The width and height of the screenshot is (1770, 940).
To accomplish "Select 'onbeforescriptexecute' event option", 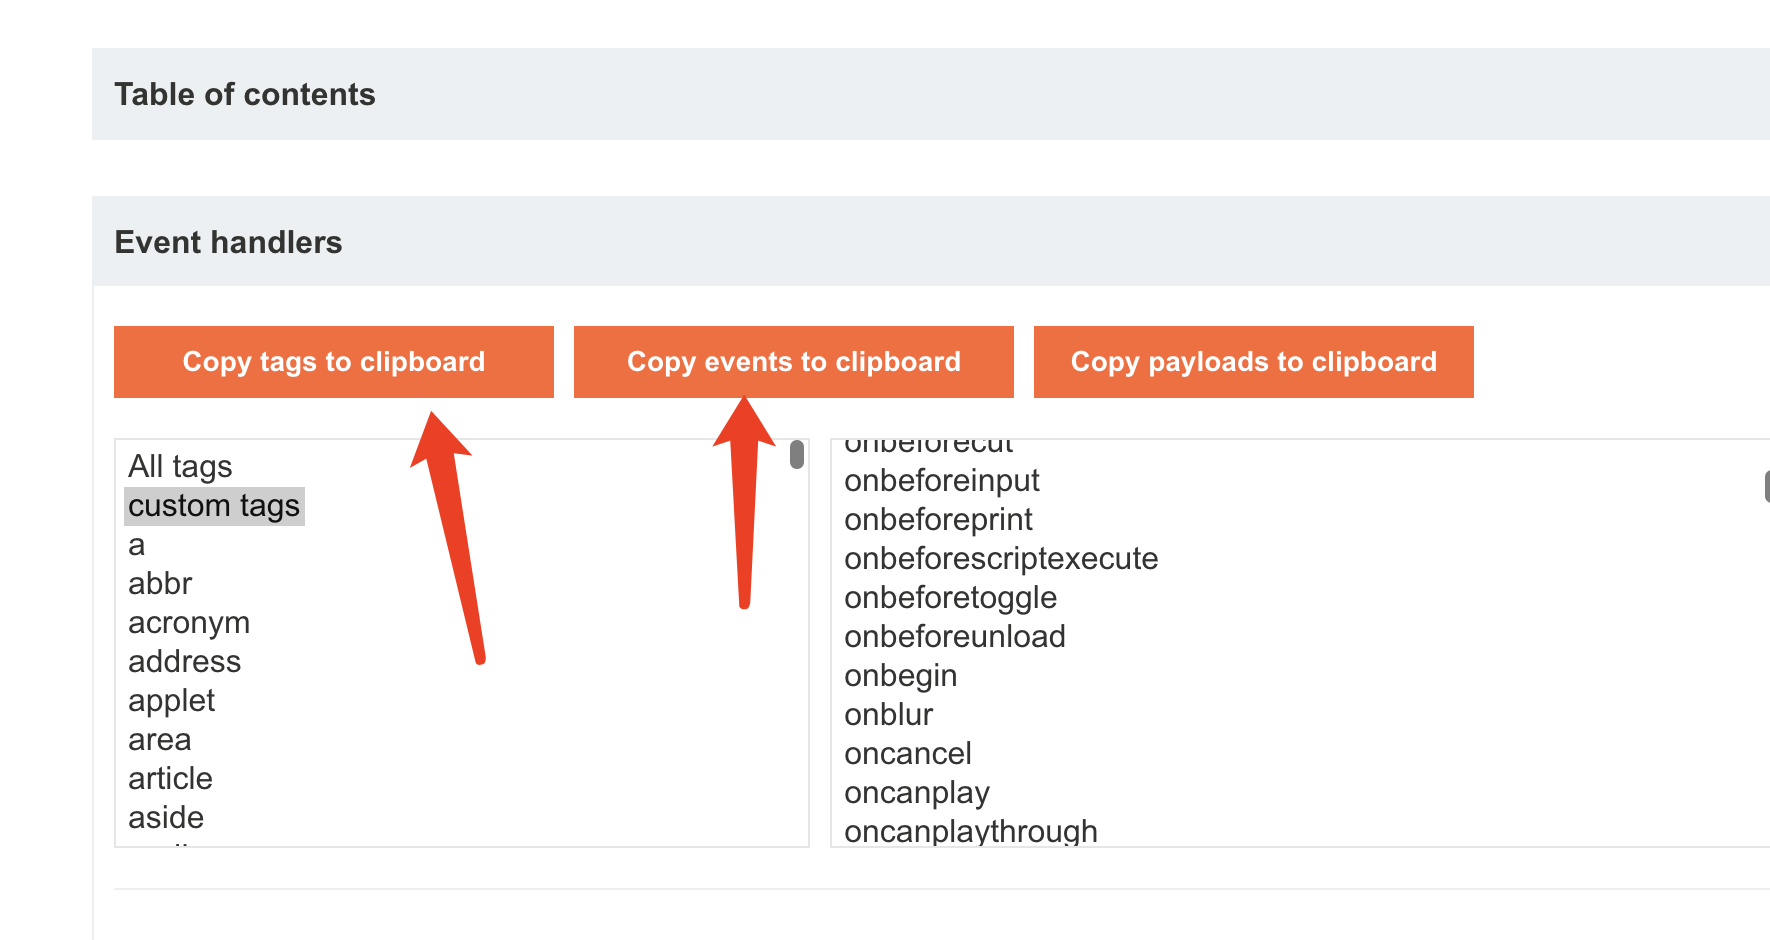I will pyautogui.click(x=1001, y=559).
